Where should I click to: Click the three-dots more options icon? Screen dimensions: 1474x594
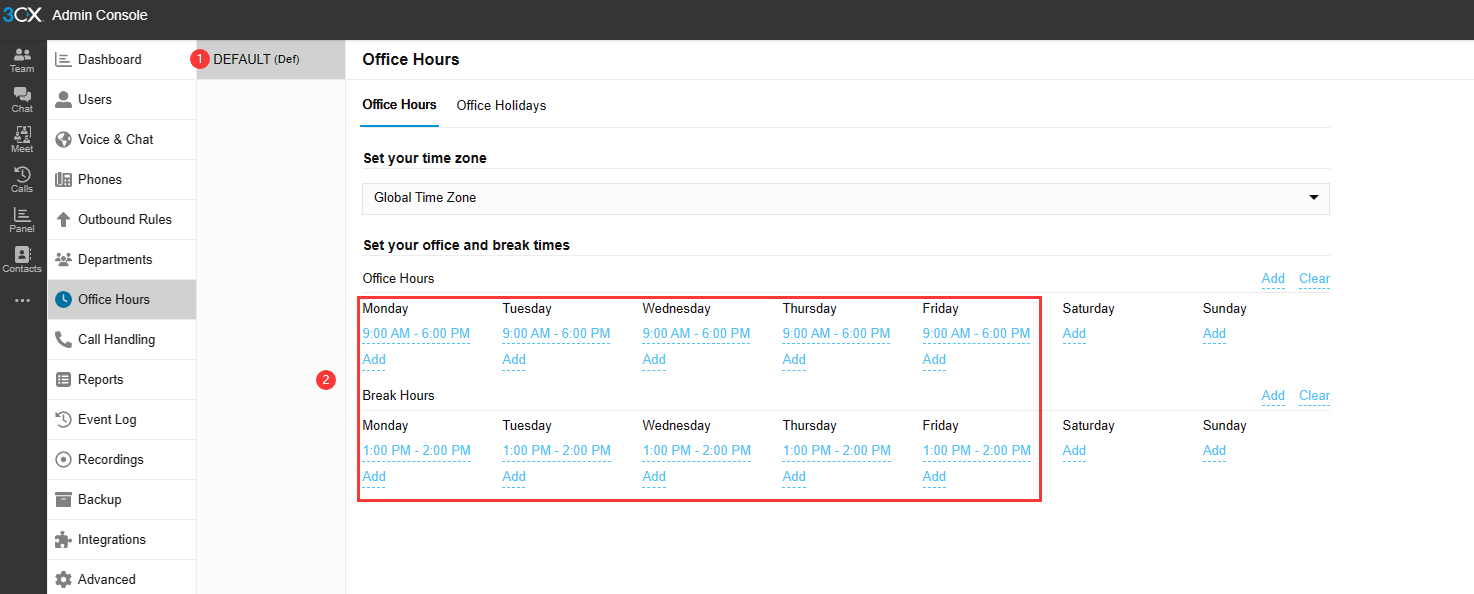coord(22,300)
